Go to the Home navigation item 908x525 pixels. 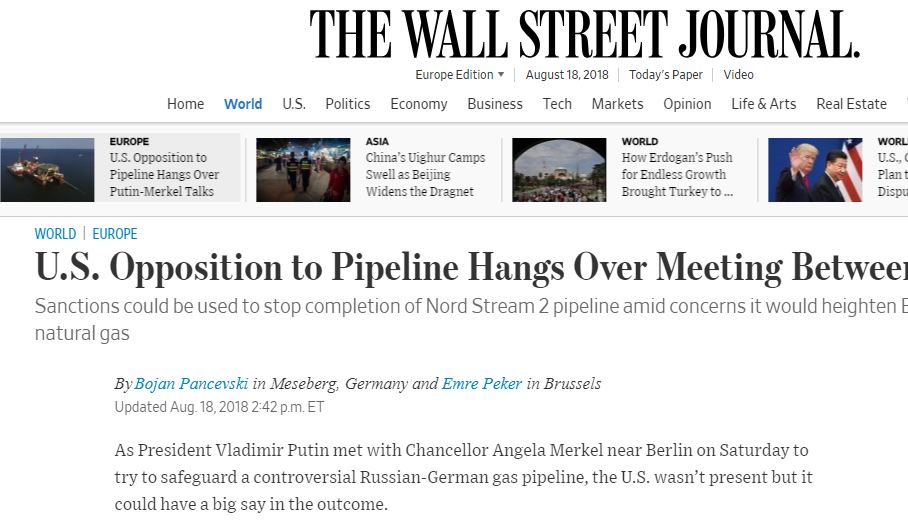click(x=185, y=104)
